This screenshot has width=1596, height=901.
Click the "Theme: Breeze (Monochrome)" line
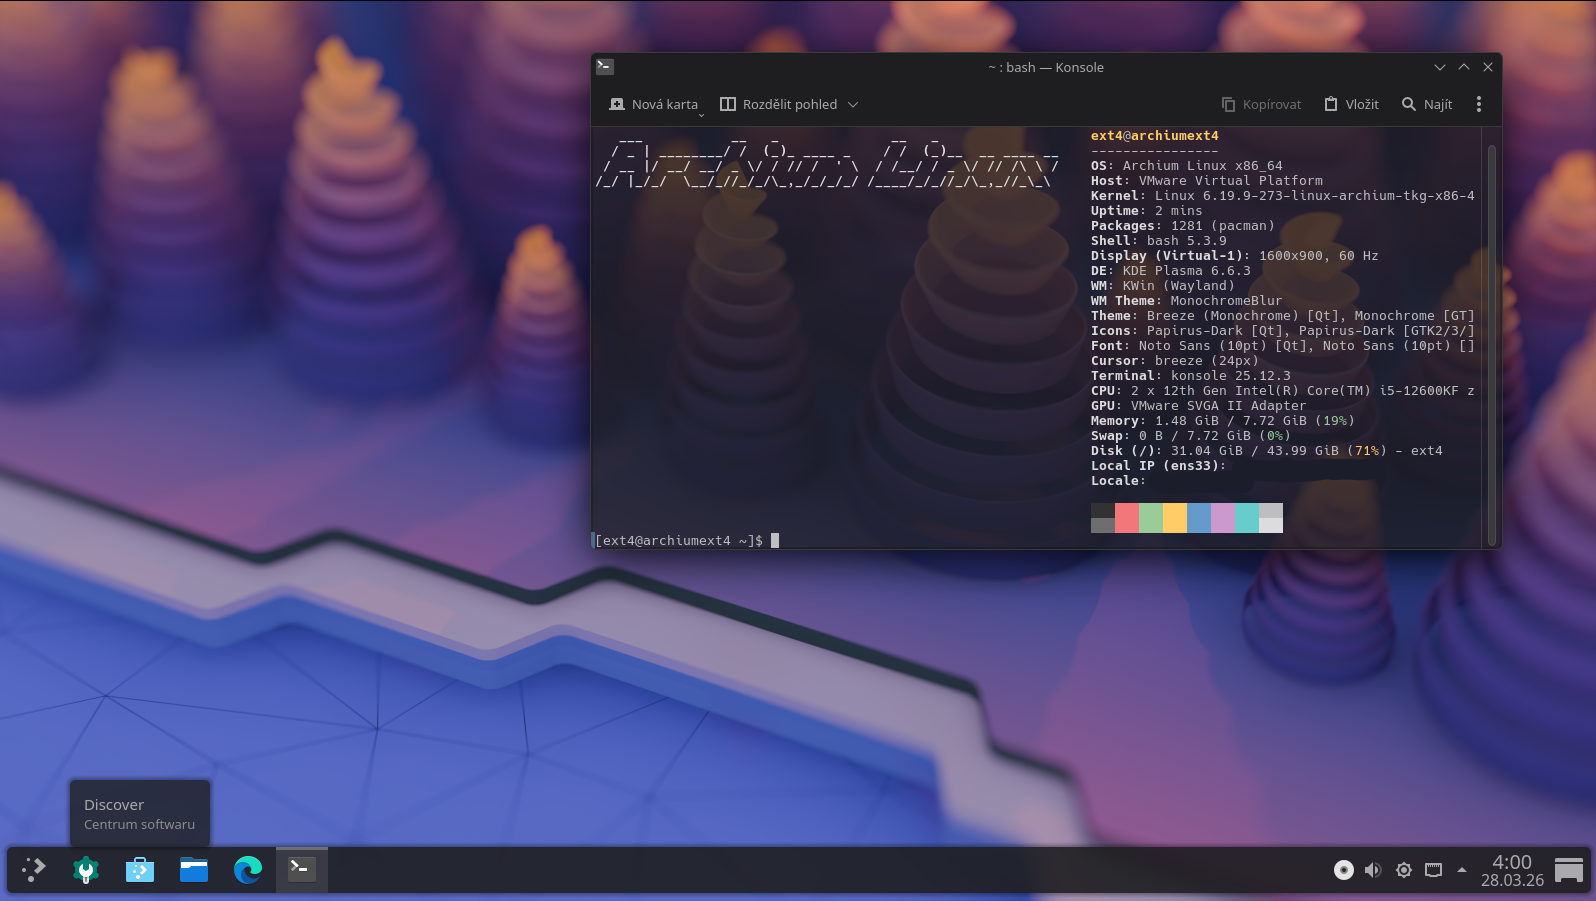1283,316
